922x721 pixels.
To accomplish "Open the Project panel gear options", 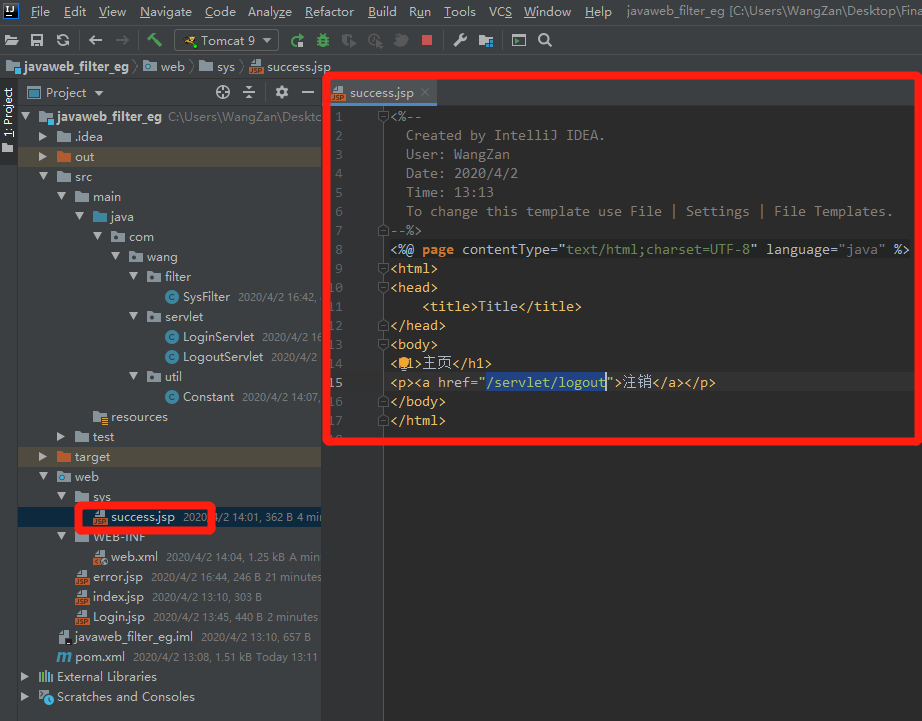I will (x=282, y=92).
